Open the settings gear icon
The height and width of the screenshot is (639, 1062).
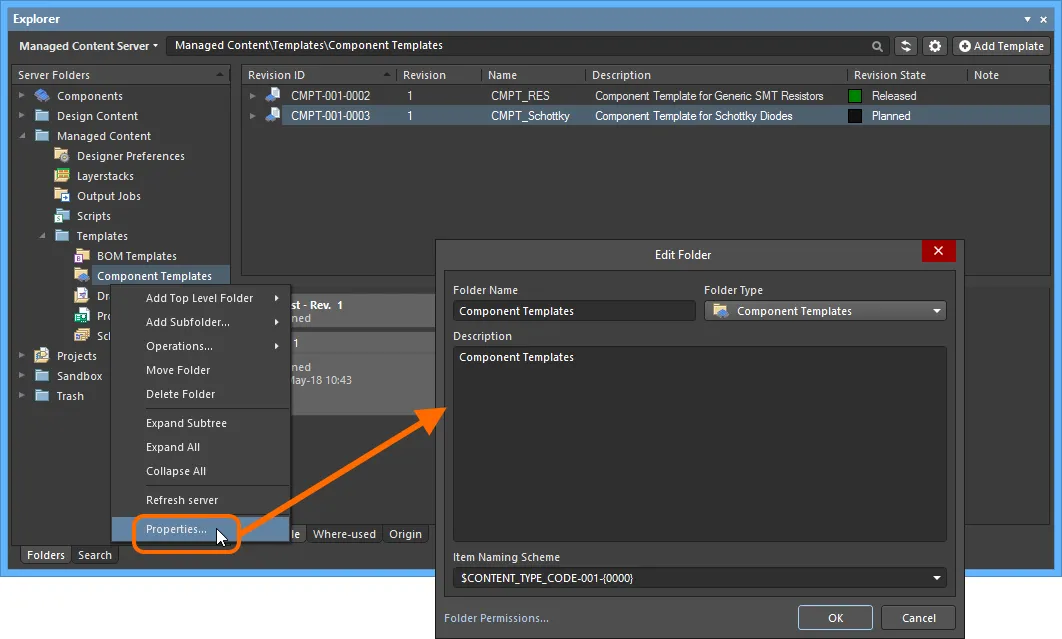[x=935, y=46]
